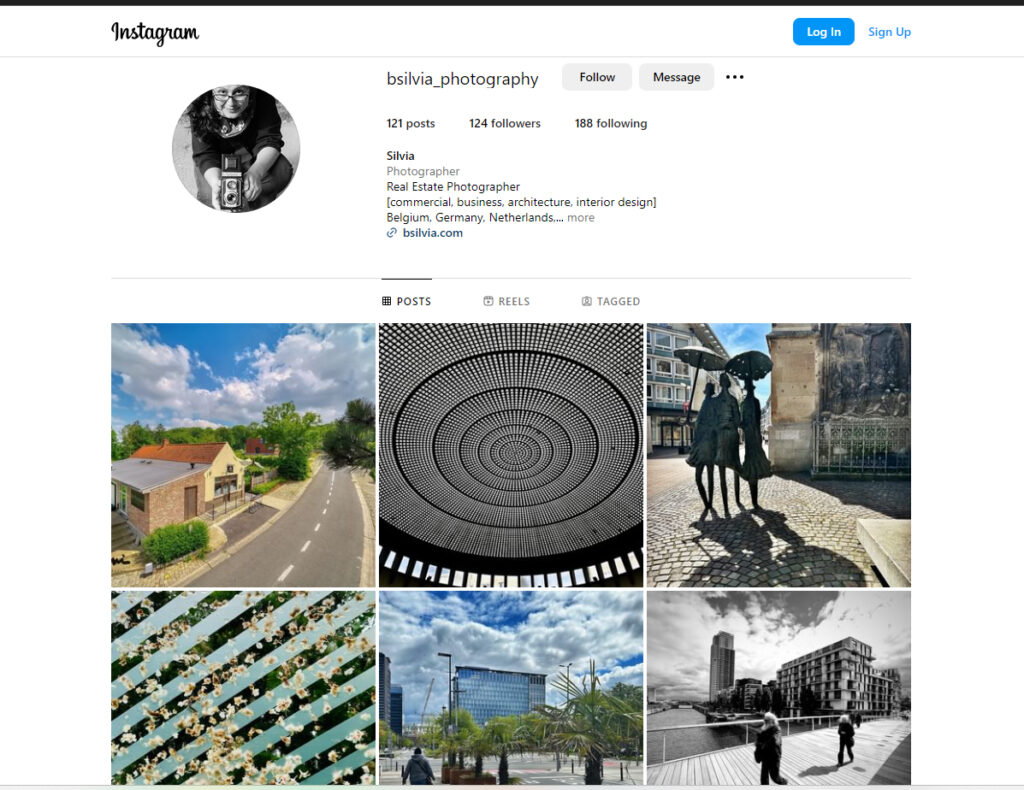Switch to the REELS tab
This screenshot has width=1024, height=790.
pyautogui.click(x=507, y=301)
